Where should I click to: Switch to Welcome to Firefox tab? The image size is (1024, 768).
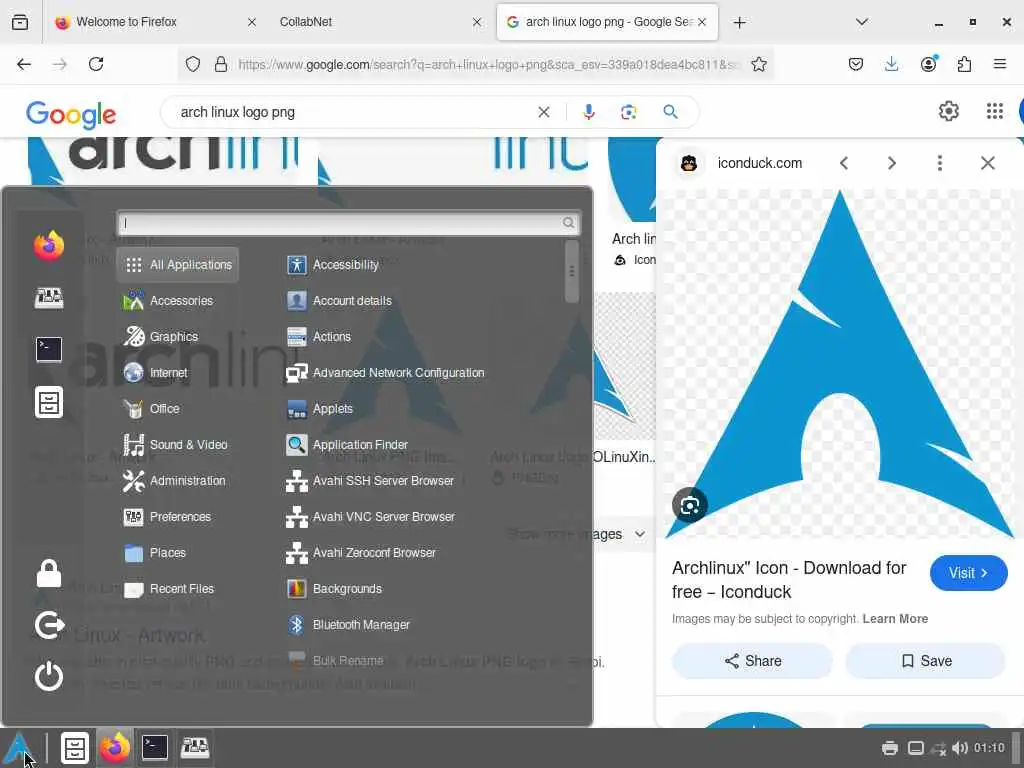pyautogui.click(x=157, y=22)
